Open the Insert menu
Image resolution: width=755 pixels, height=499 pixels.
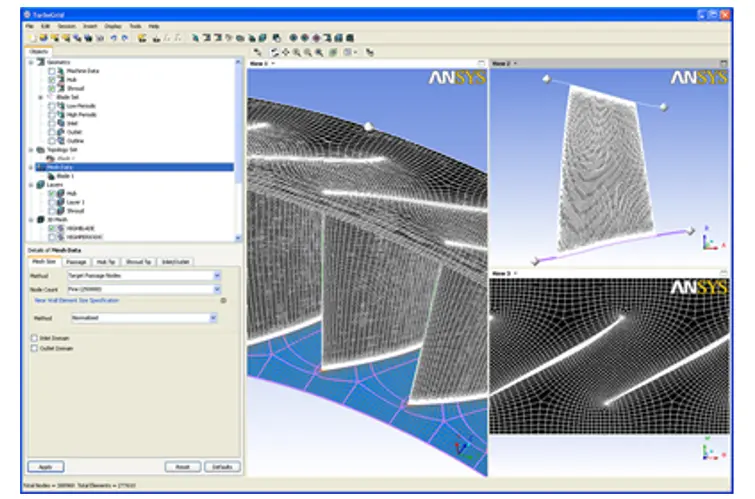tap(90, 25)
